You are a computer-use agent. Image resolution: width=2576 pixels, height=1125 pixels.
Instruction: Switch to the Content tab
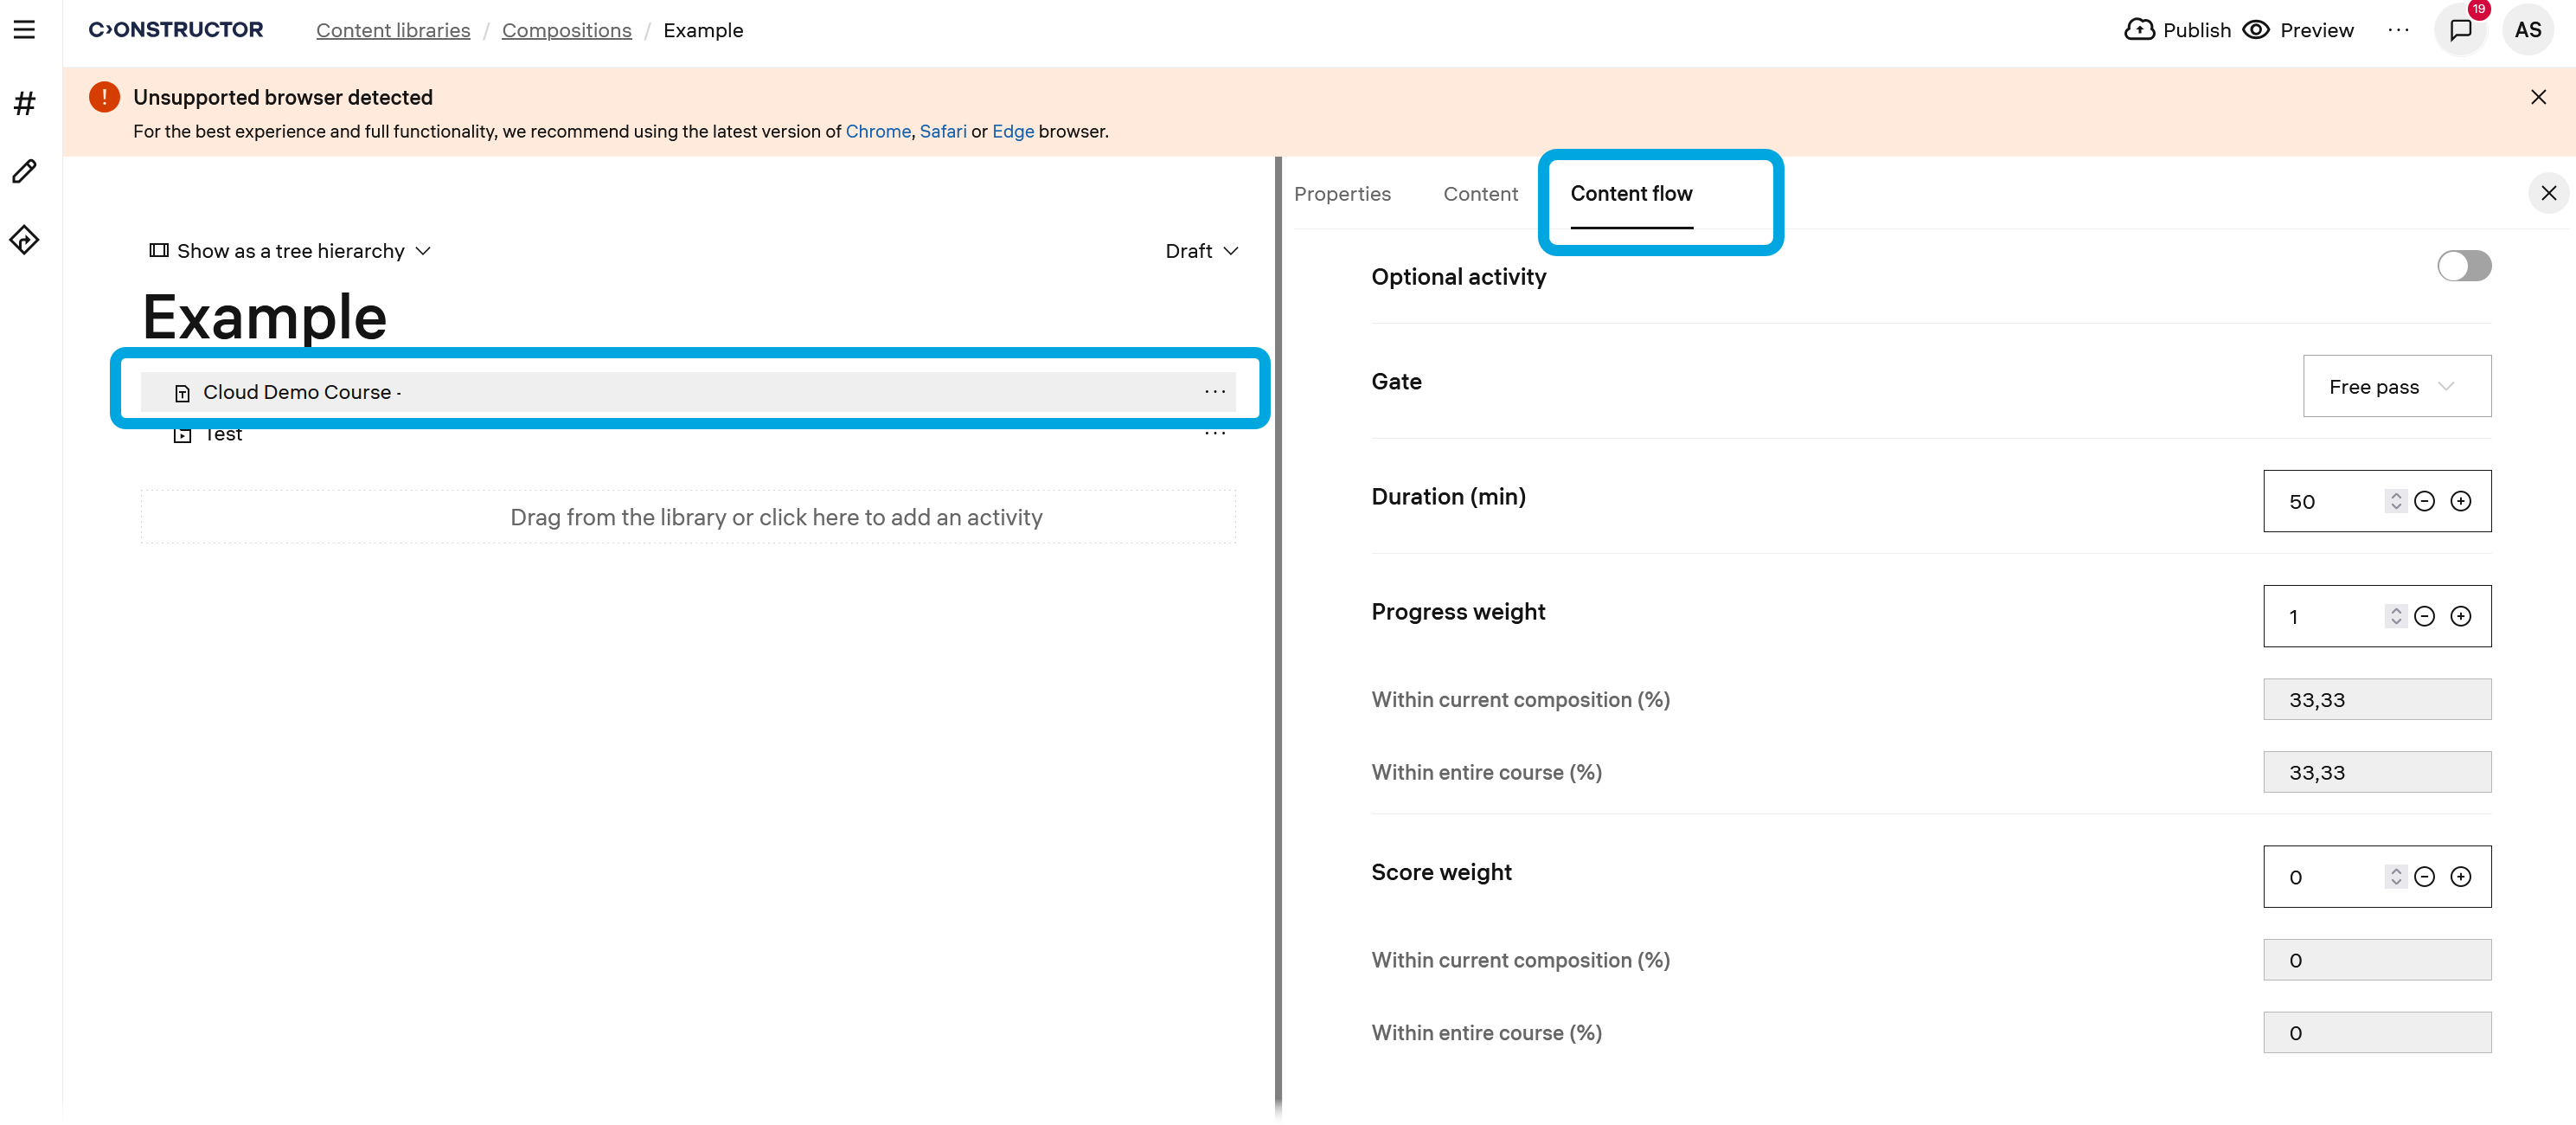[1480, 194]
